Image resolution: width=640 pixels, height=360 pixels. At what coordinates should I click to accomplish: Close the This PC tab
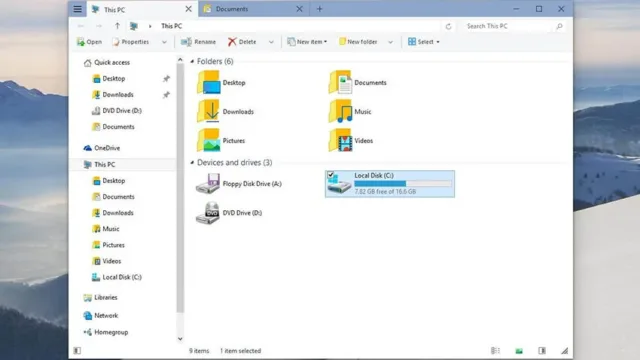pyautogui.click(x=189, y=9)
